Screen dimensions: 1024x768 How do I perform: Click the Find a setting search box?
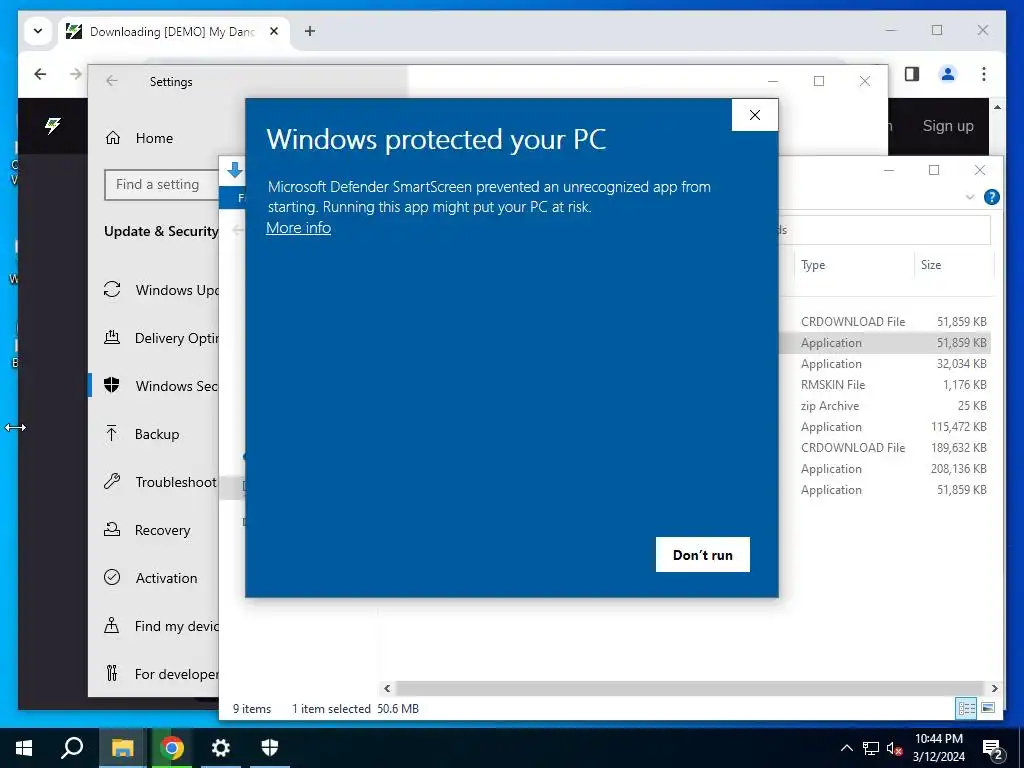coord(161,185)
